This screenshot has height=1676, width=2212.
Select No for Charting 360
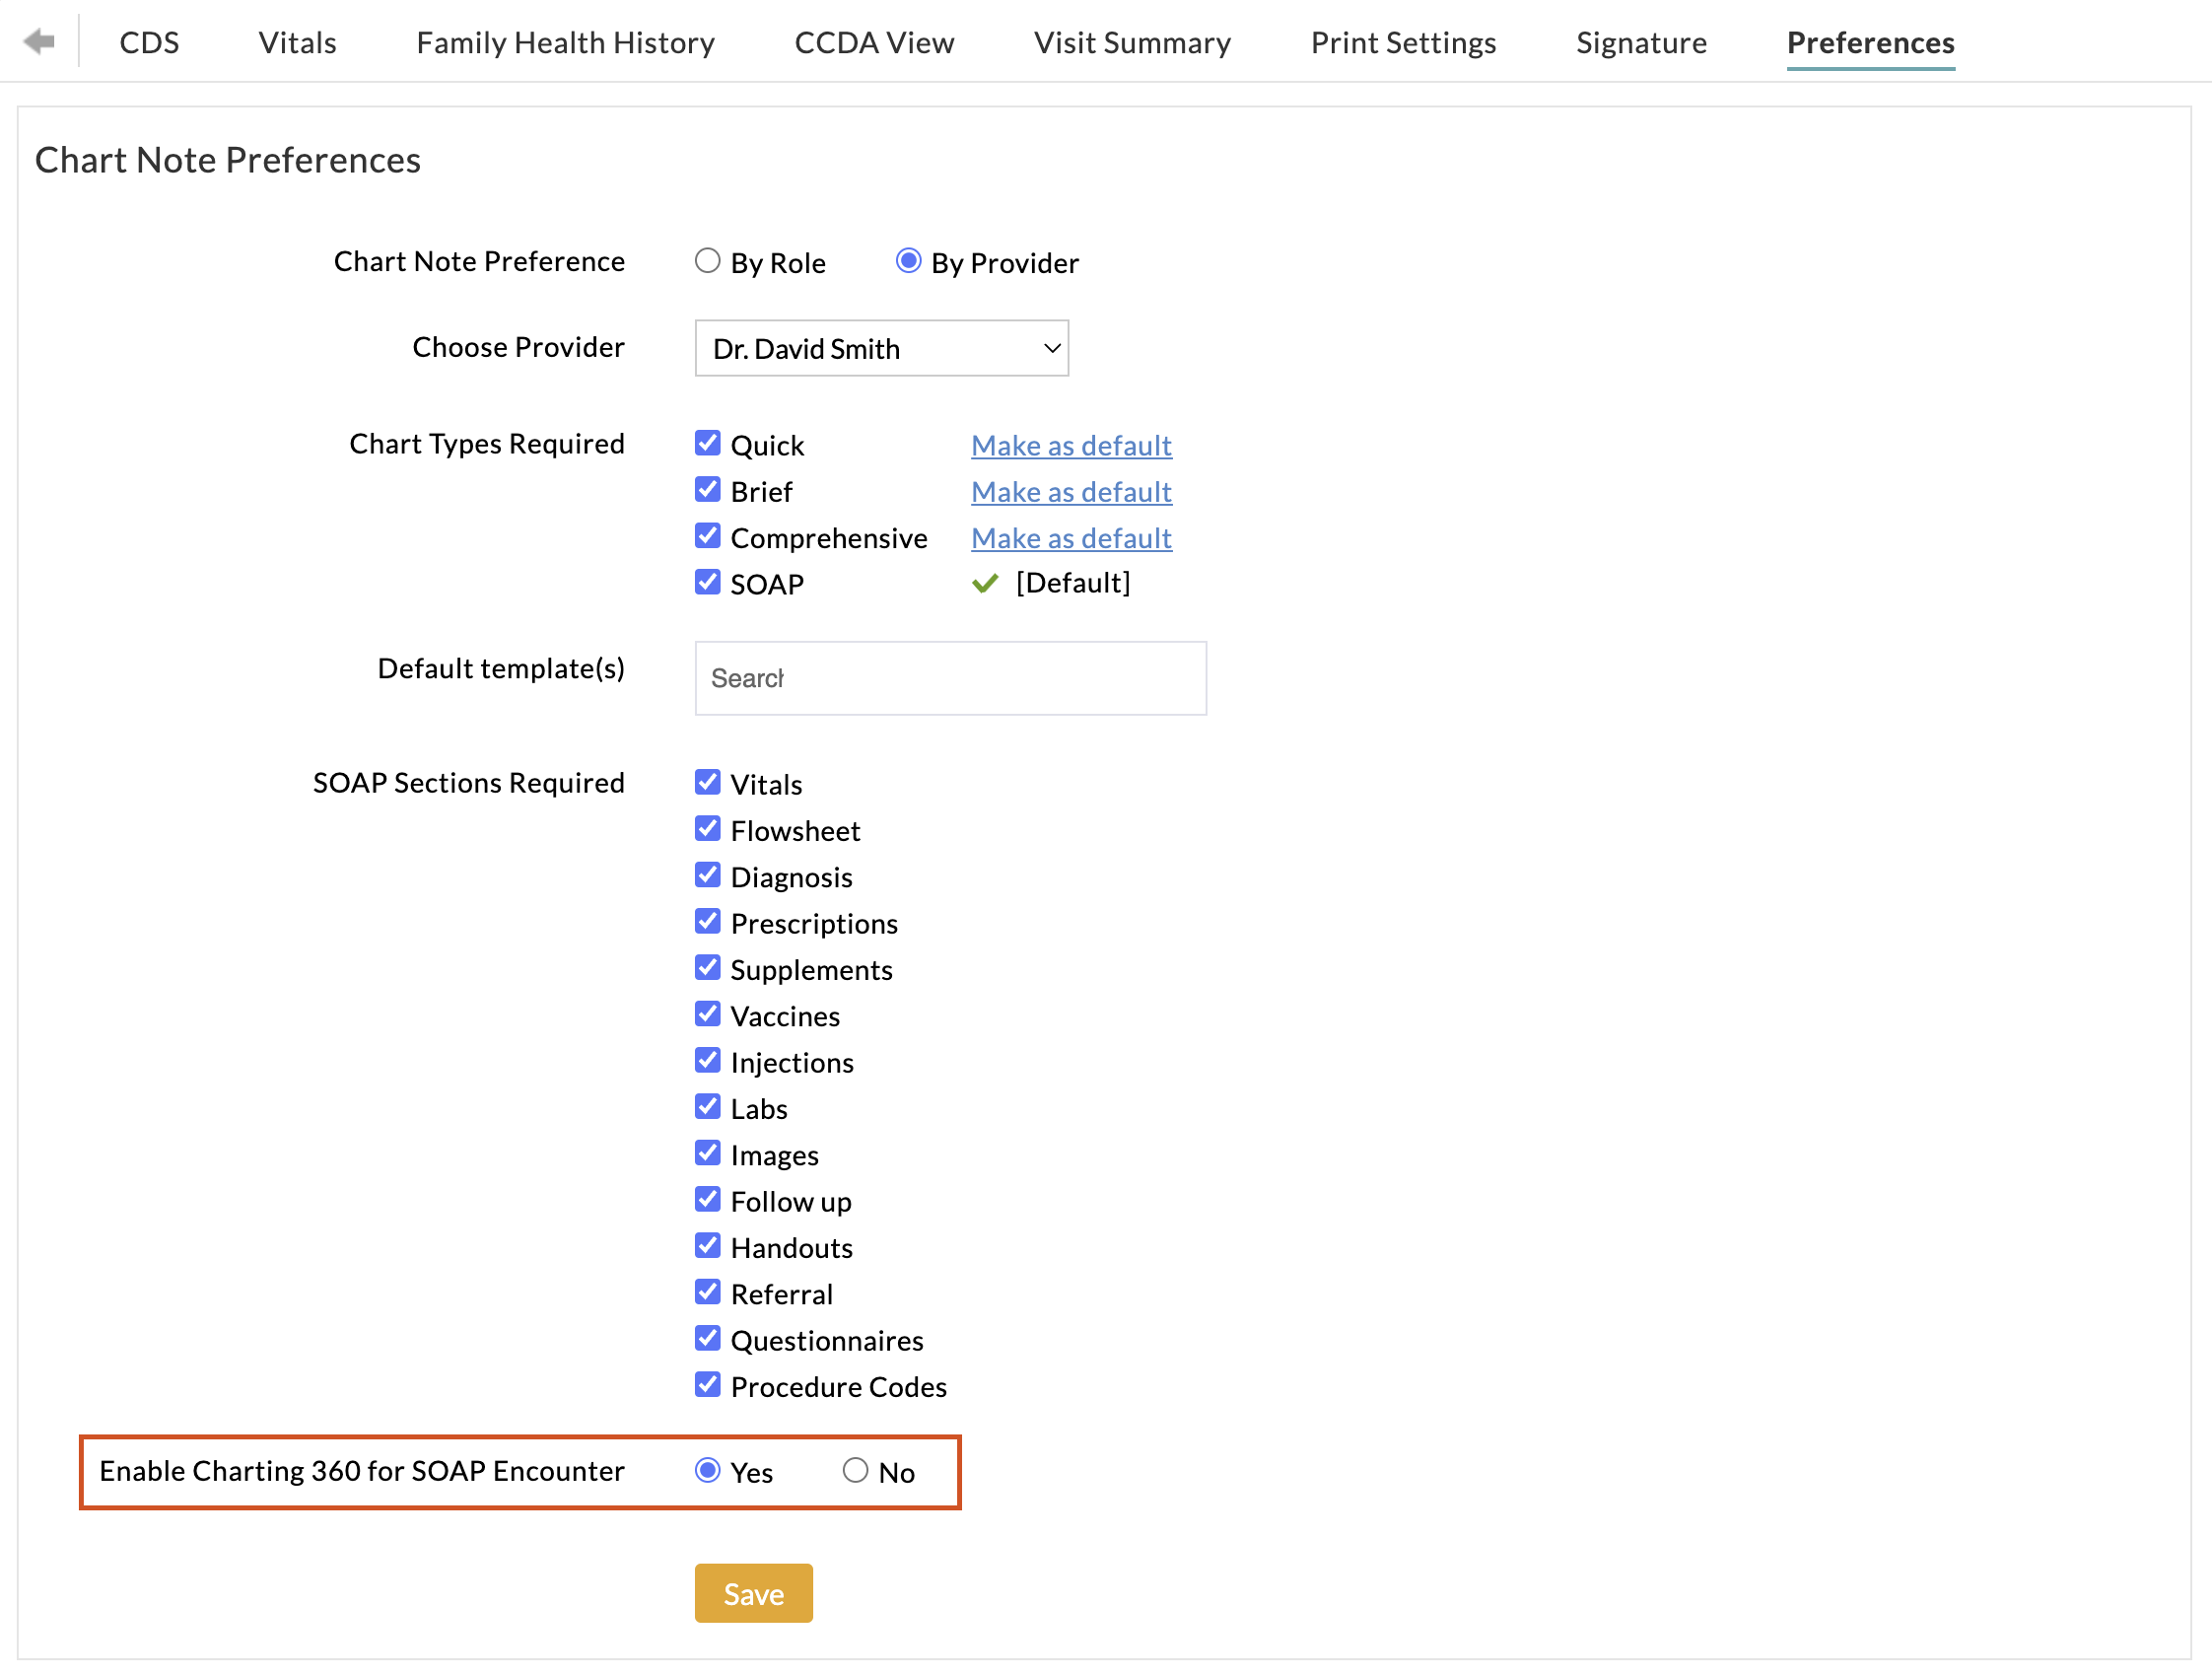pos(855,1470)
